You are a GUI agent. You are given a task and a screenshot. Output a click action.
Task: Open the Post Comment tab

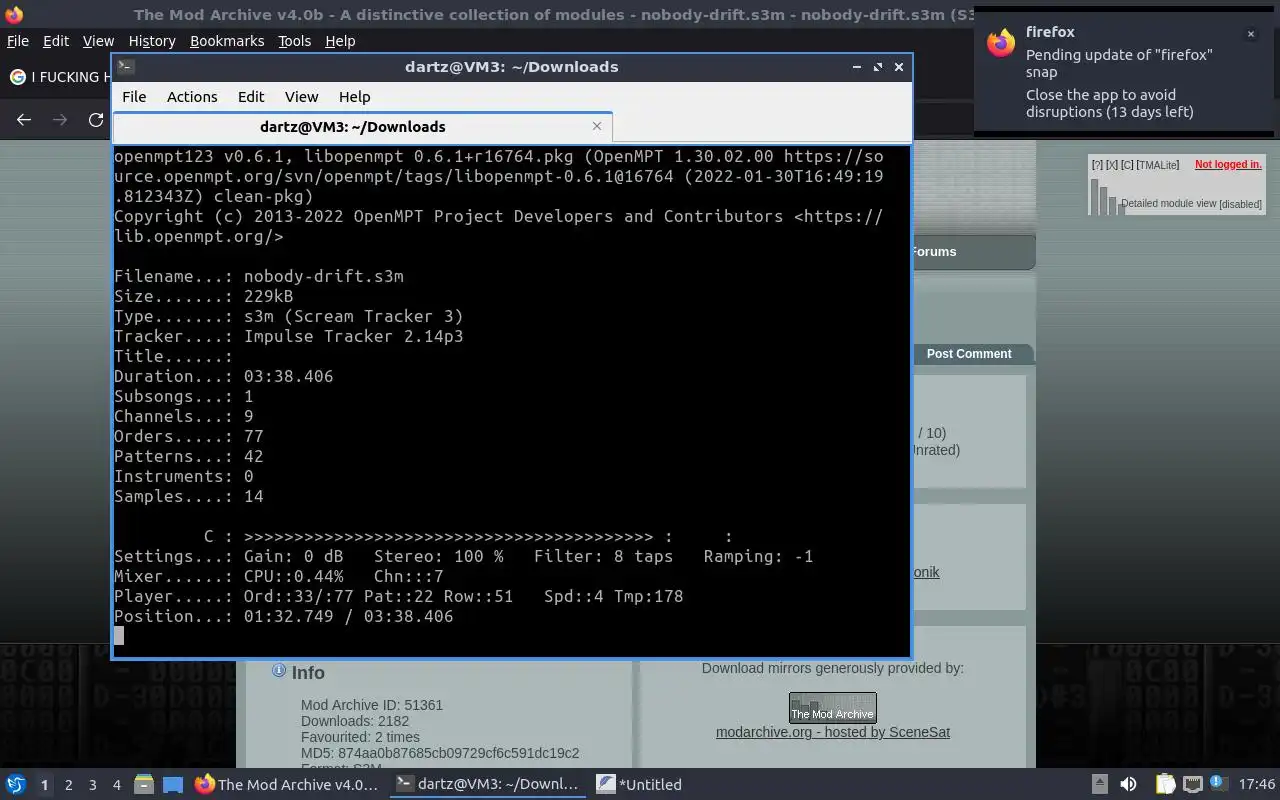[x=969, y=354]
